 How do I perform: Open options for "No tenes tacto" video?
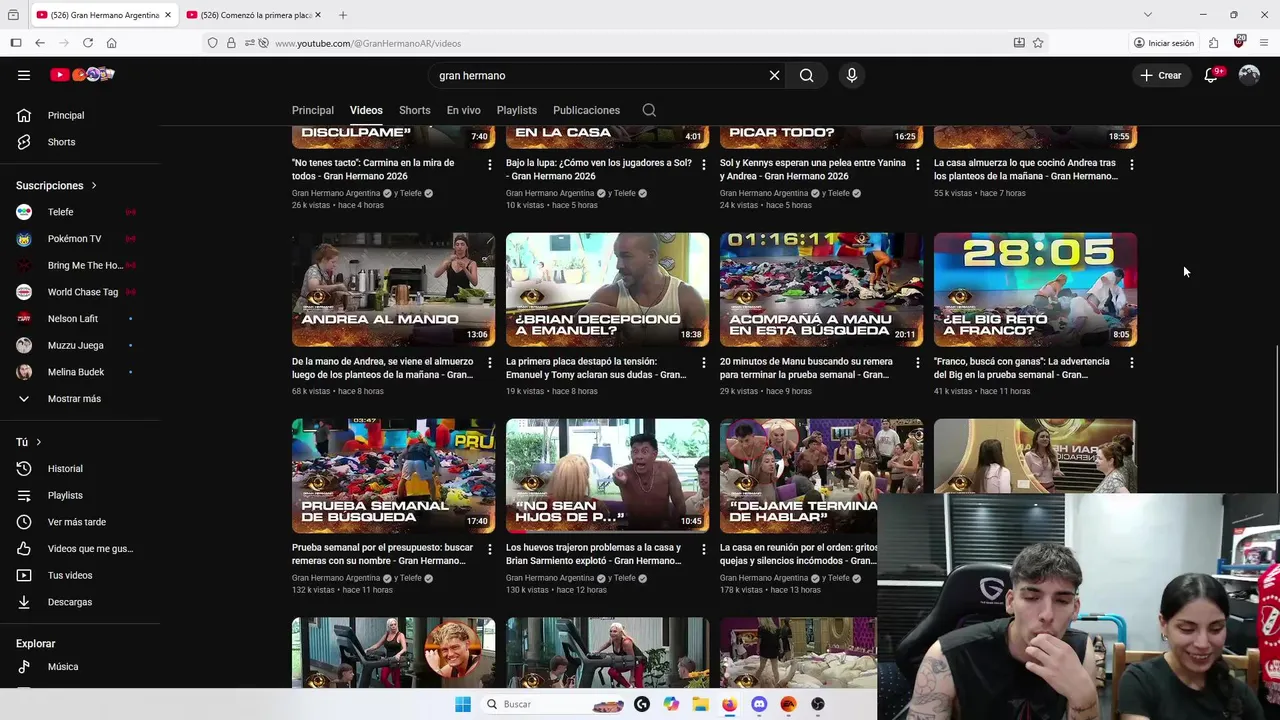489,164
